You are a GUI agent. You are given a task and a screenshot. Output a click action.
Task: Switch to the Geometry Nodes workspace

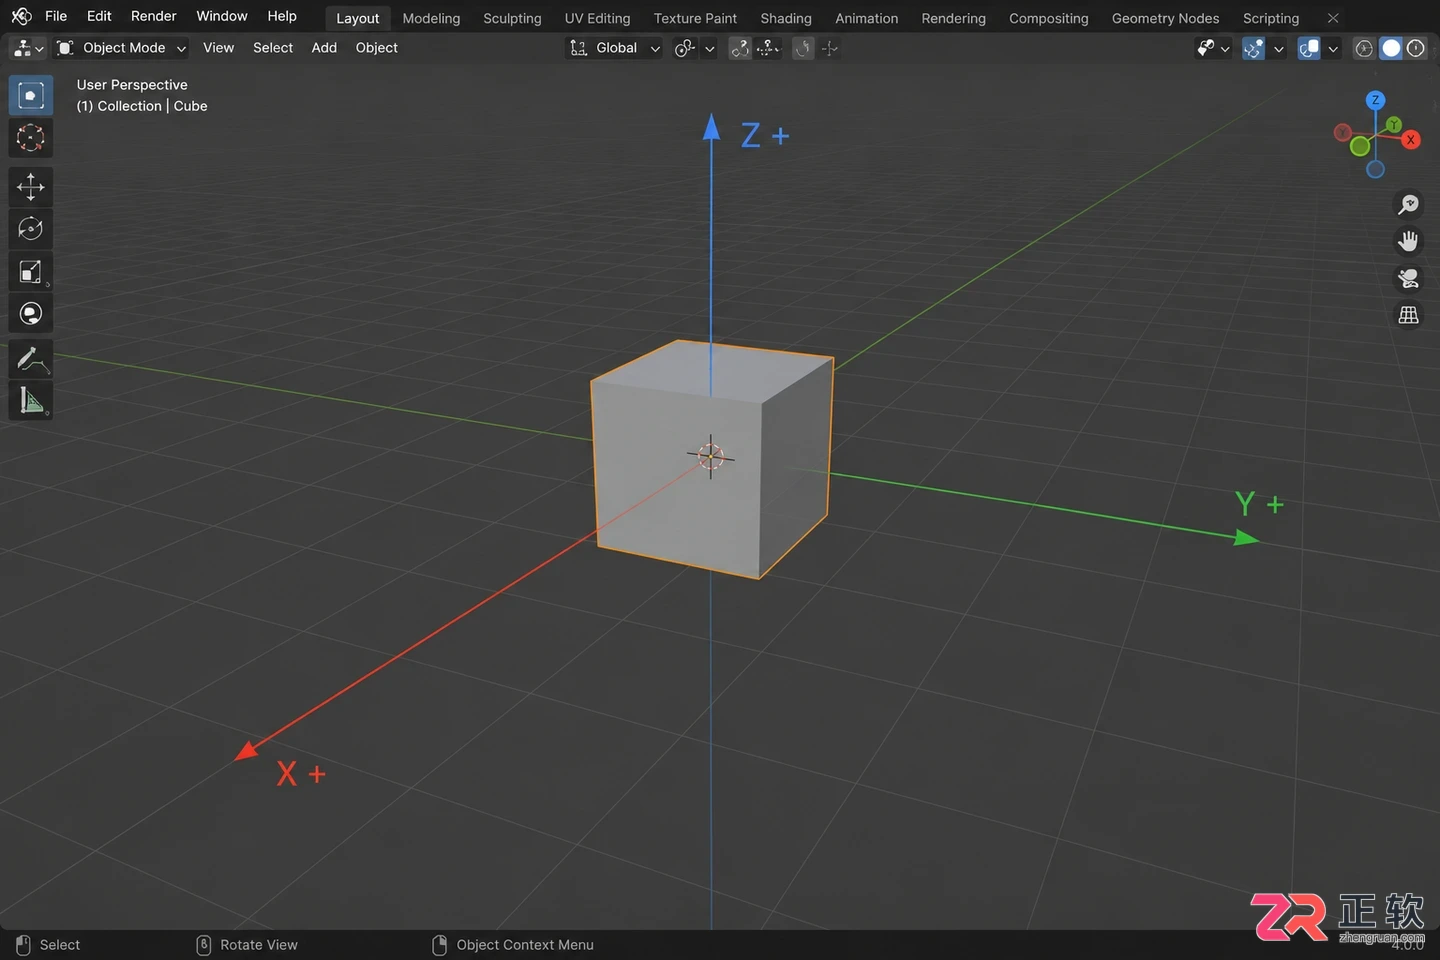click(x=1165, y=18)
